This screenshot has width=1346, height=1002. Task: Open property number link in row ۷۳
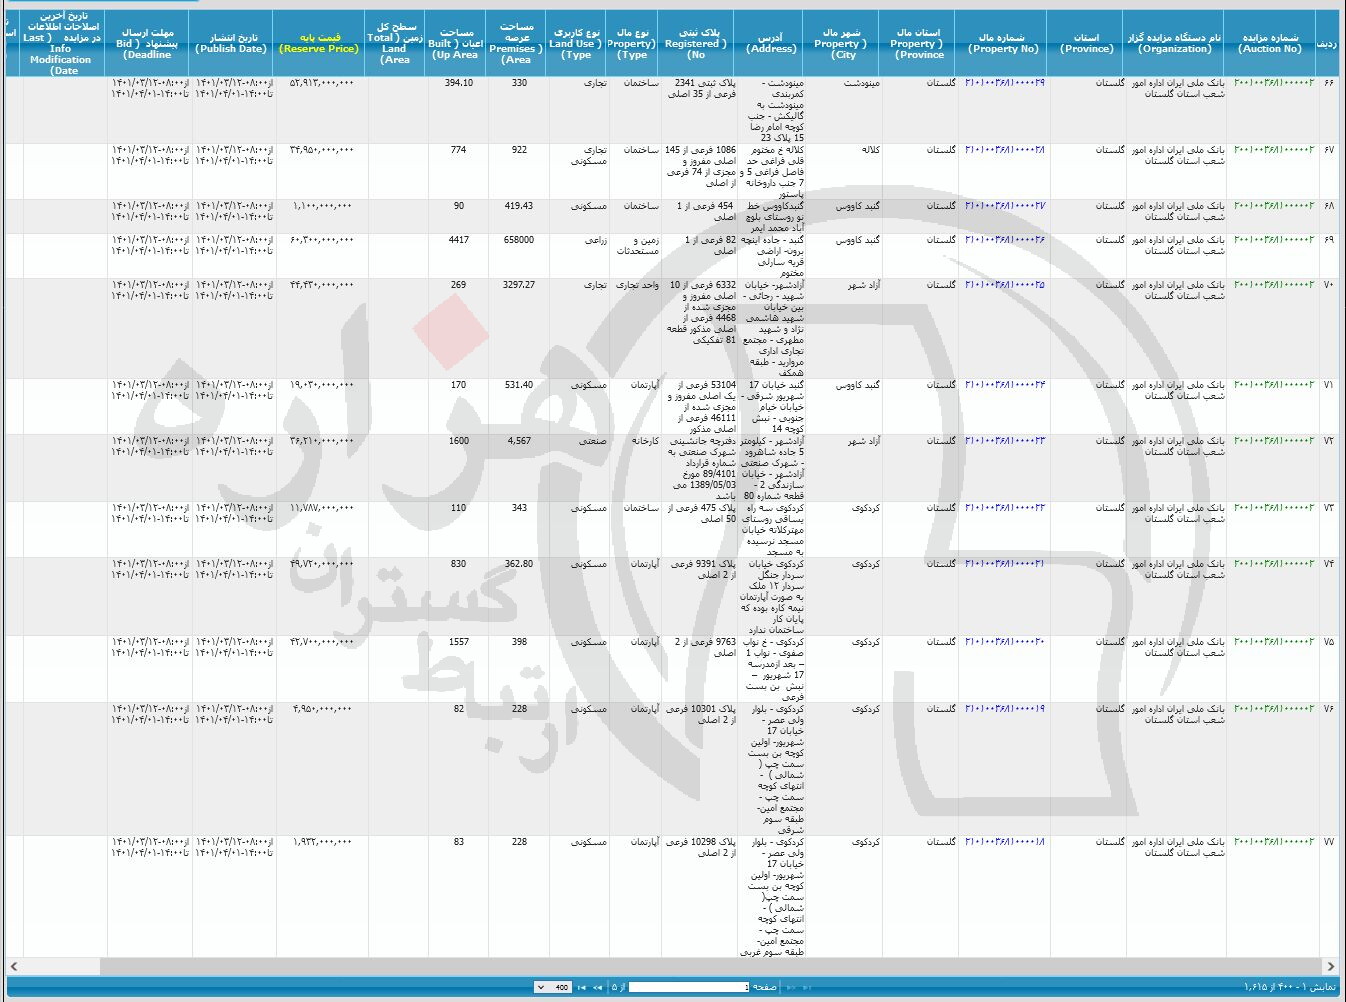1004,508
